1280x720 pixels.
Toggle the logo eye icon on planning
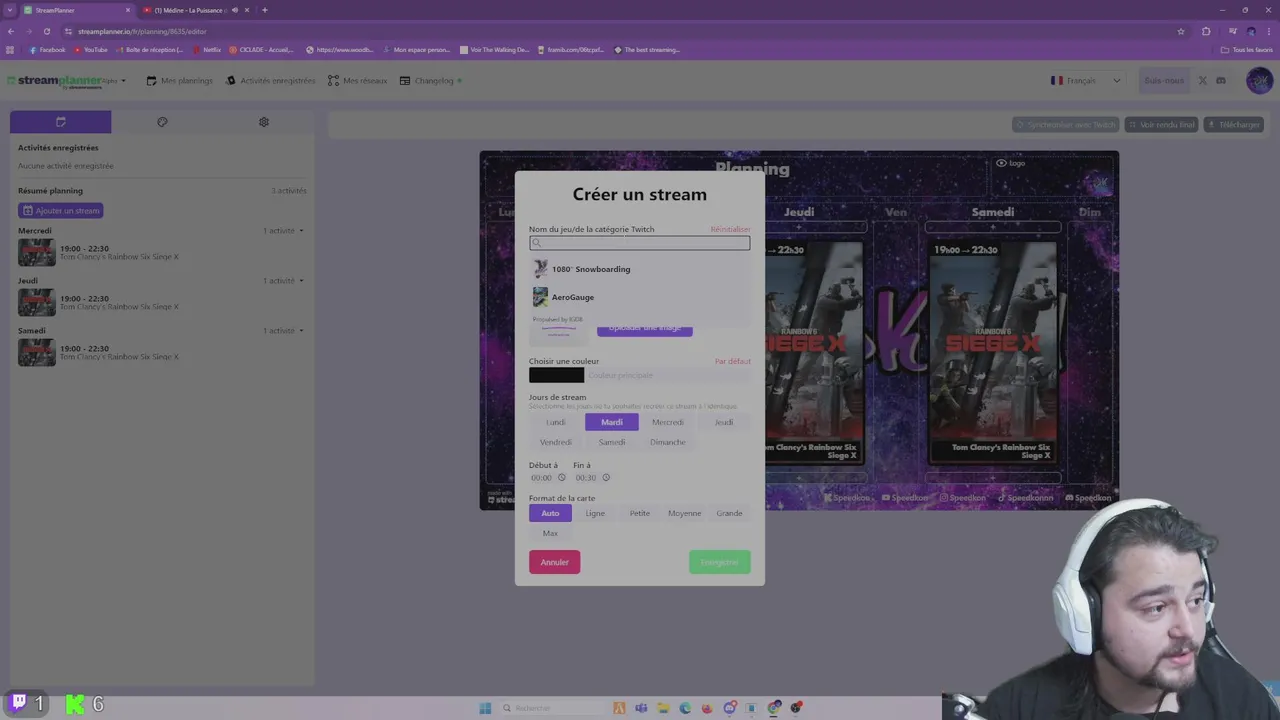coord(1001,163)
